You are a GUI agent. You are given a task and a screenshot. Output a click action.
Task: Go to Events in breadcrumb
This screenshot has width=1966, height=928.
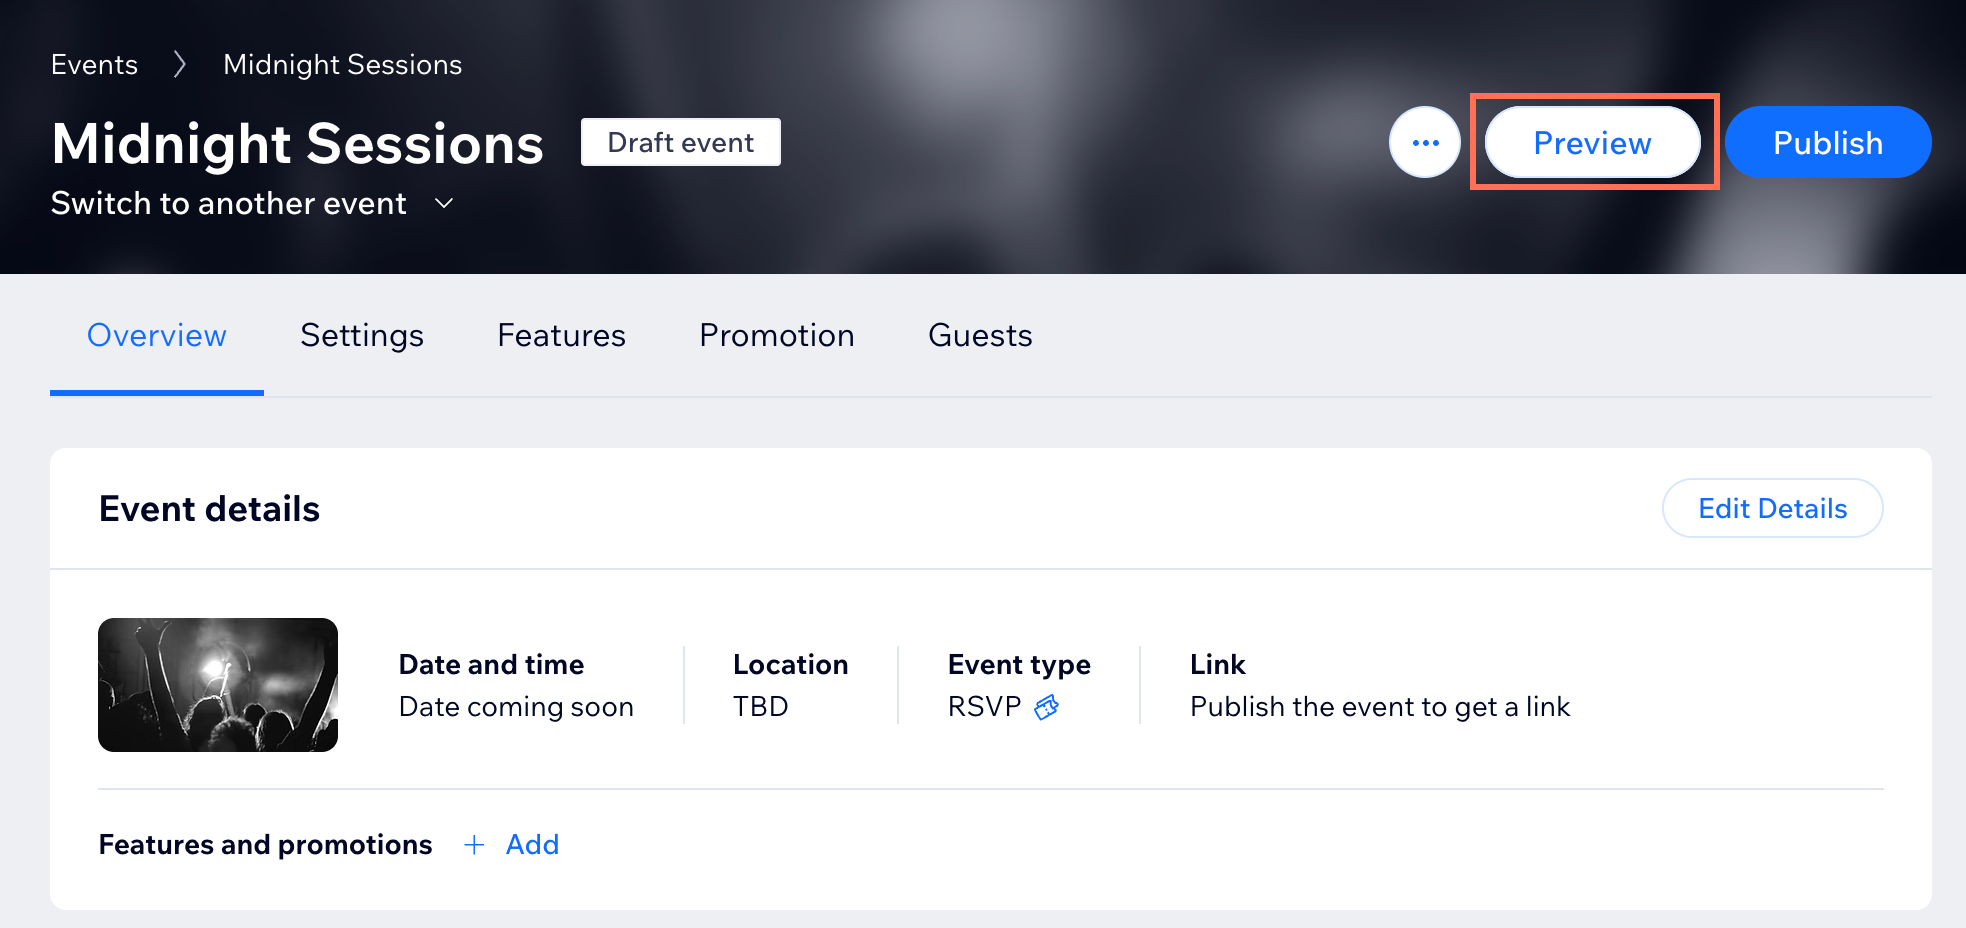point(94,65)
